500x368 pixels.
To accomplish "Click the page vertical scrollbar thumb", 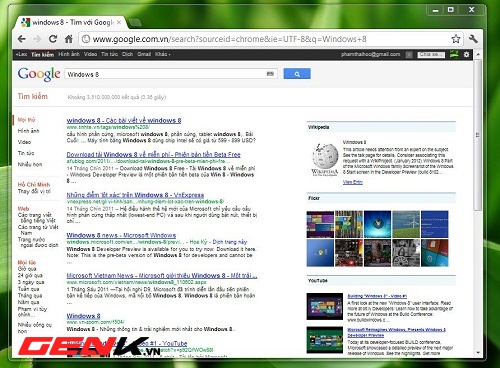I will click(x=477, y=135).
